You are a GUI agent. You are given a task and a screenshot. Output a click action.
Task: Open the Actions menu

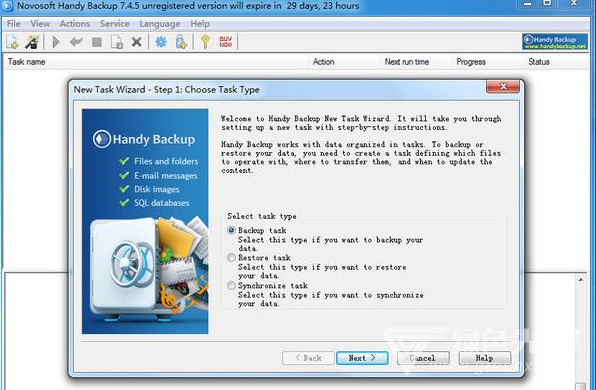[x=74, y=24]
